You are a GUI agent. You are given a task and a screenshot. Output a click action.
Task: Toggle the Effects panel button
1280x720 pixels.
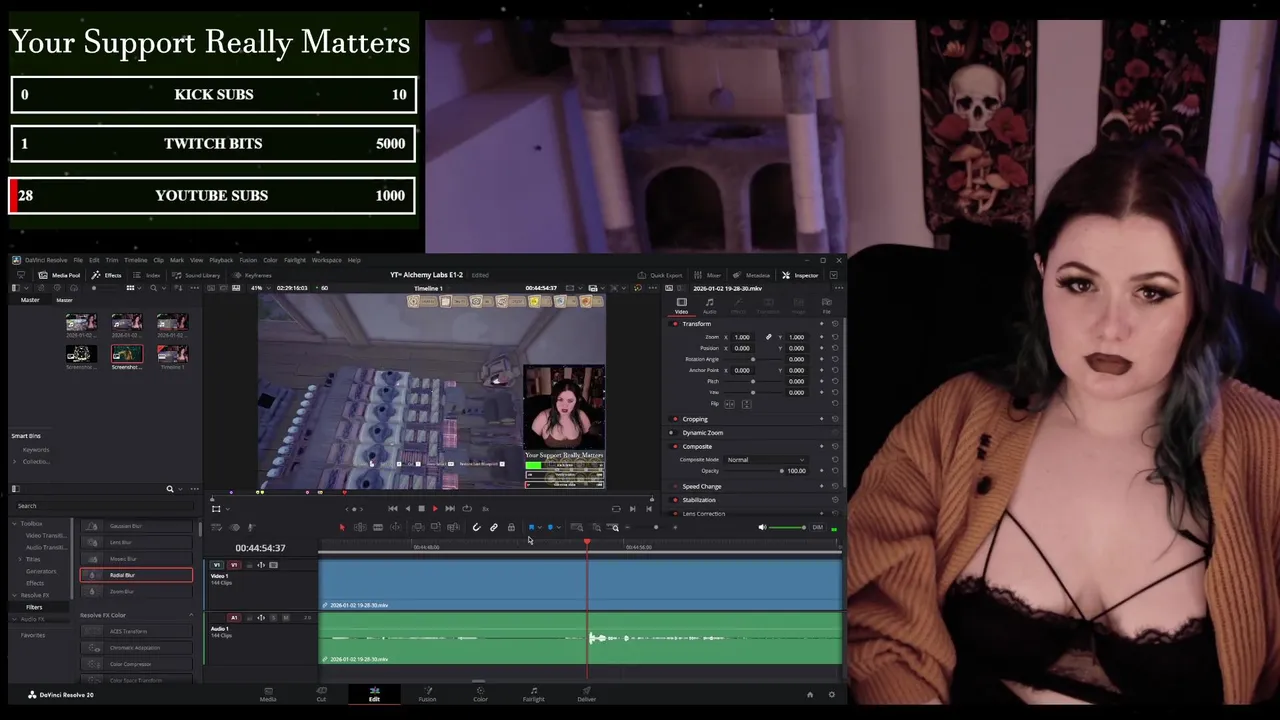point(106,275)
